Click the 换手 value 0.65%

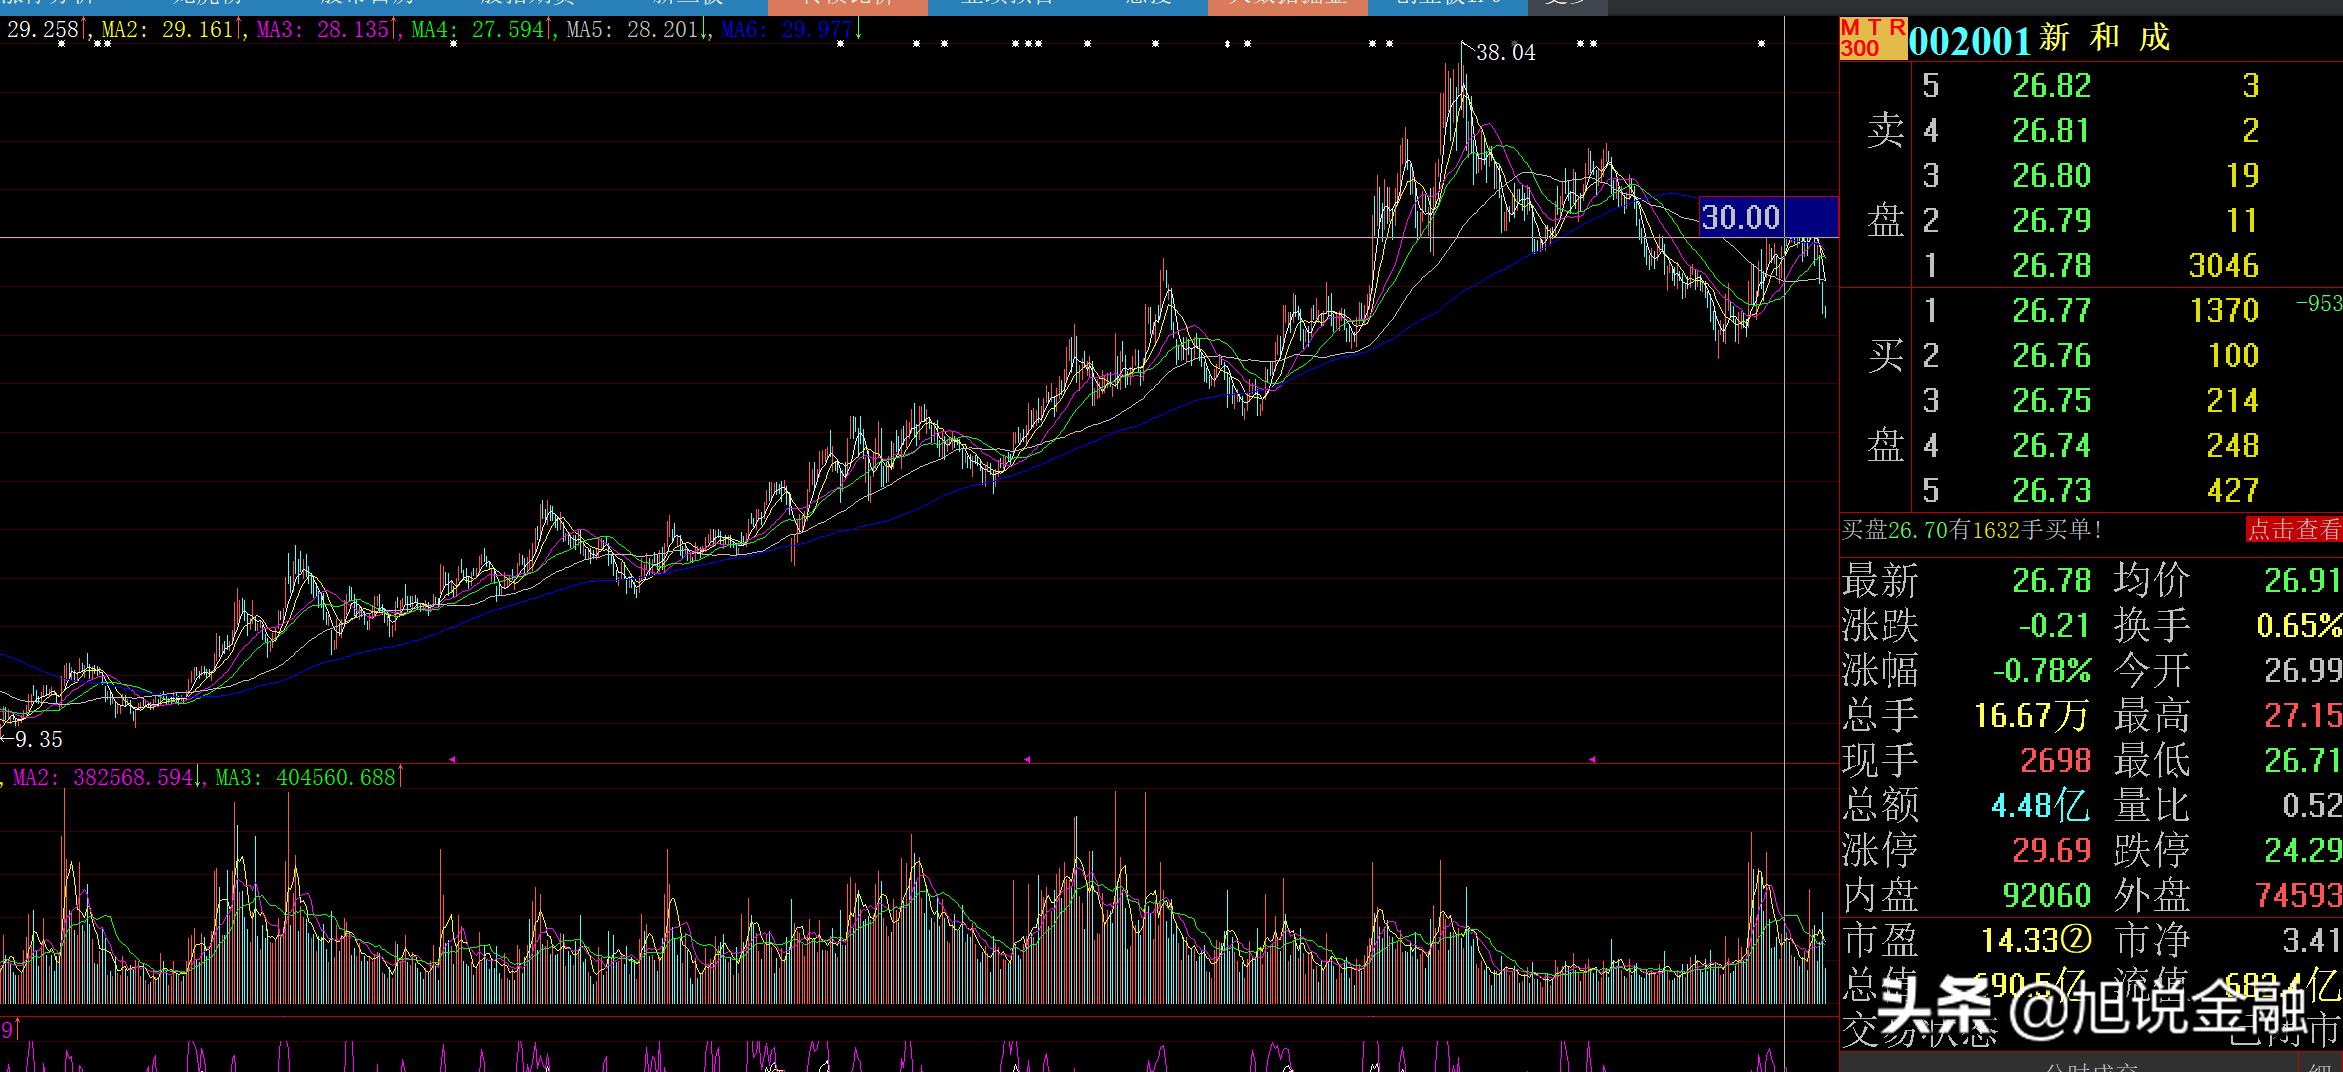2299,626
